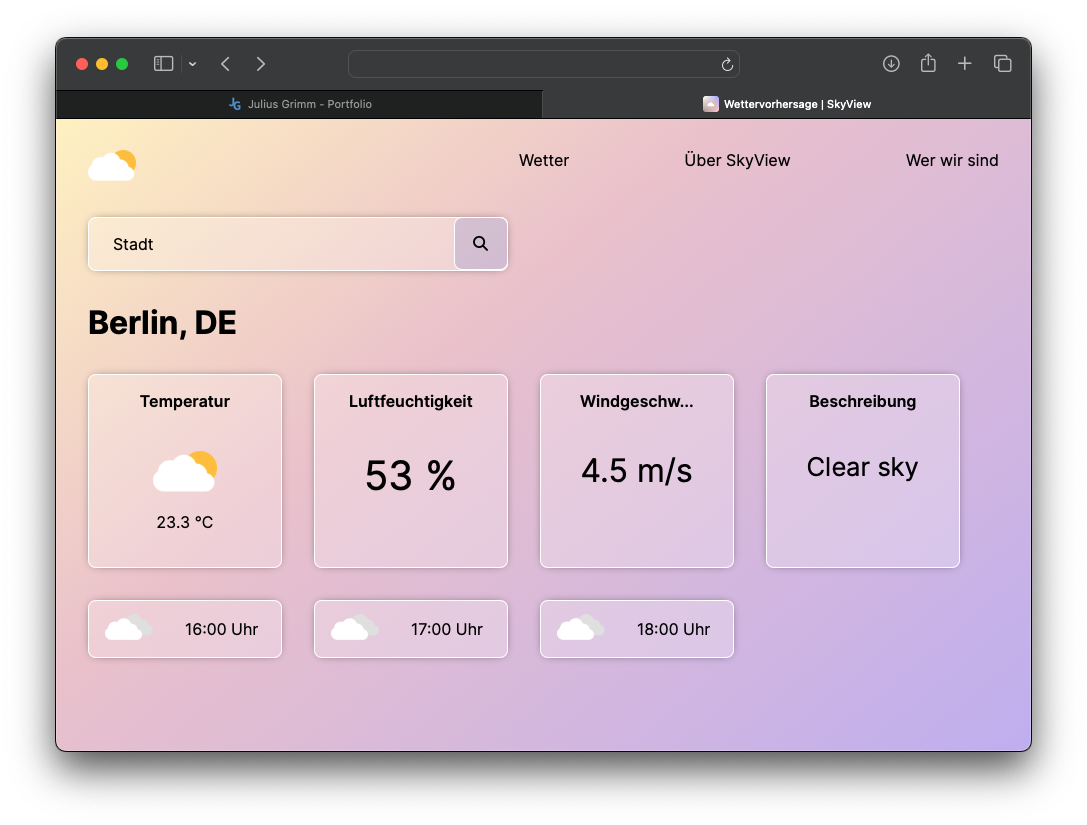The image size is (1087, 825).
Task: Switch to Julius Grimm - Portfolio tab
Action: coord(300,104)
